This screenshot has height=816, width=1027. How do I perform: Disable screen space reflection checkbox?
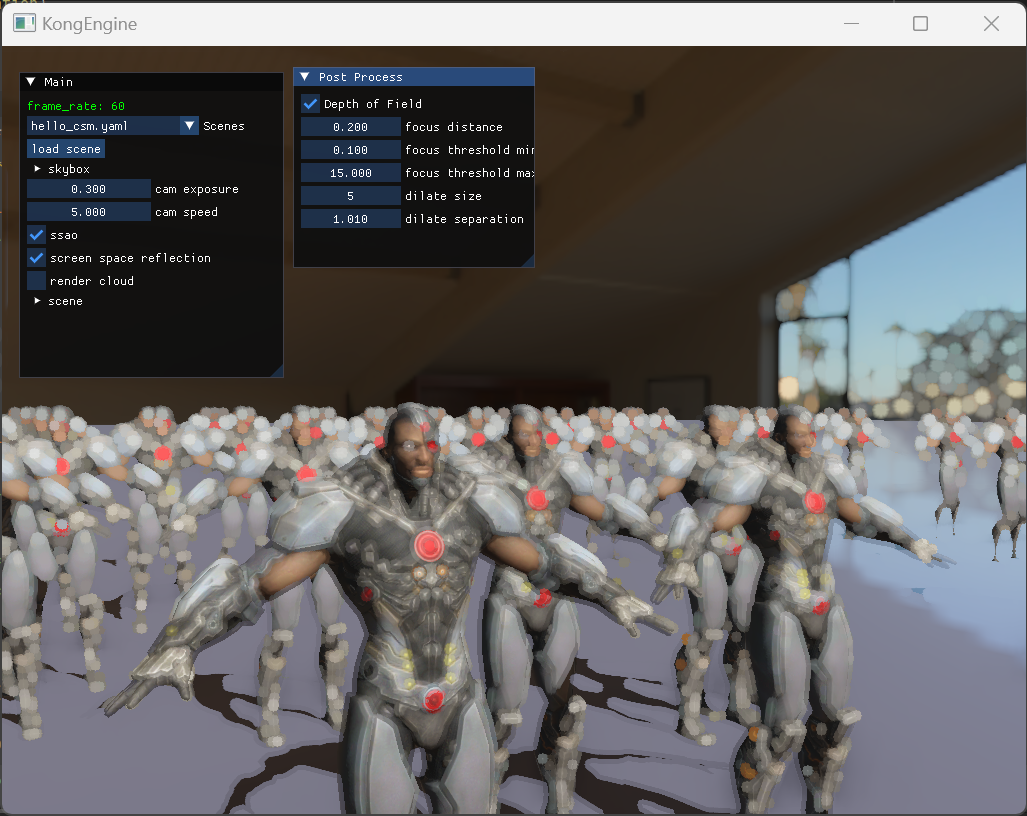coord(37,257)
